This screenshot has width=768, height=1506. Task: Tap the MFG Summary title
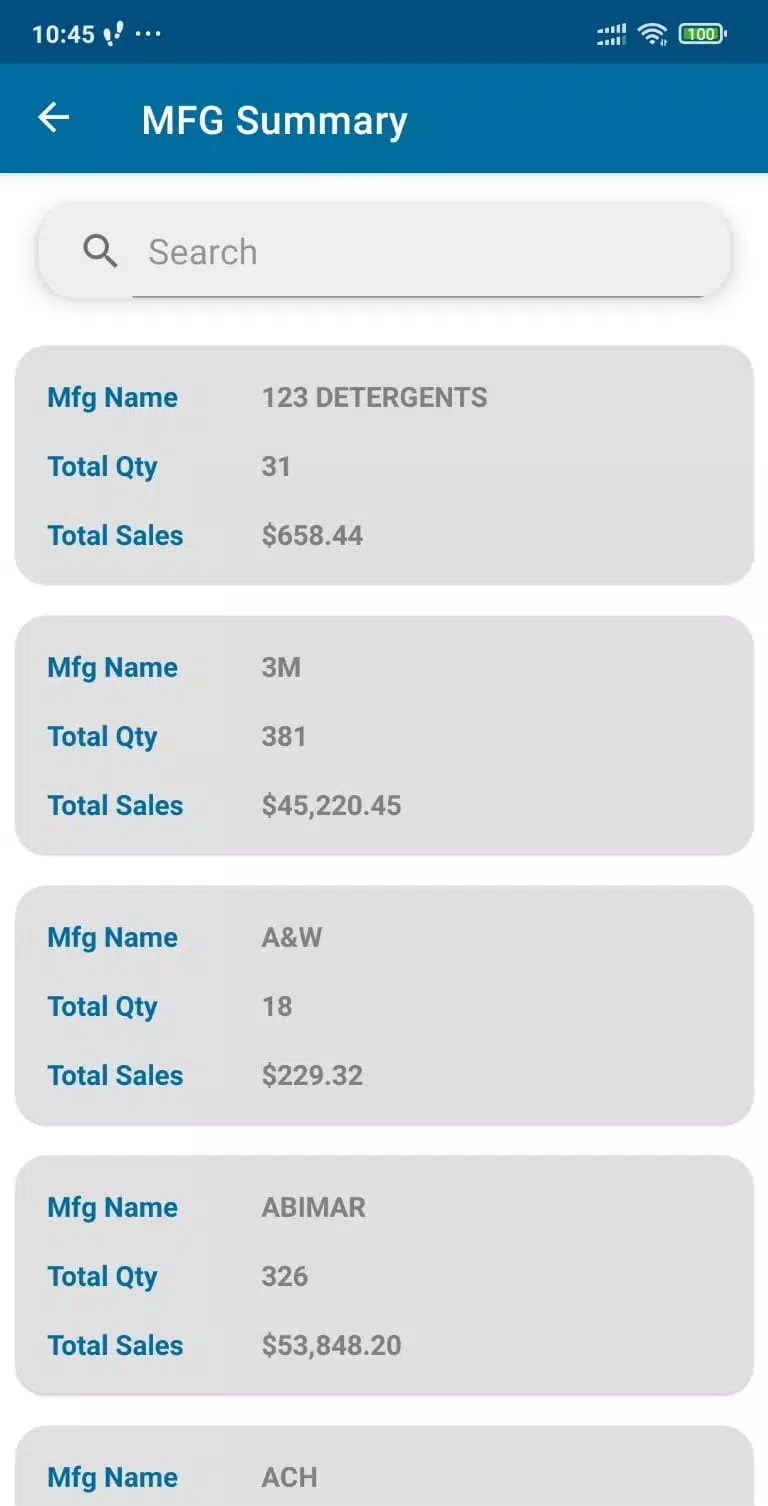coord(275,120)
